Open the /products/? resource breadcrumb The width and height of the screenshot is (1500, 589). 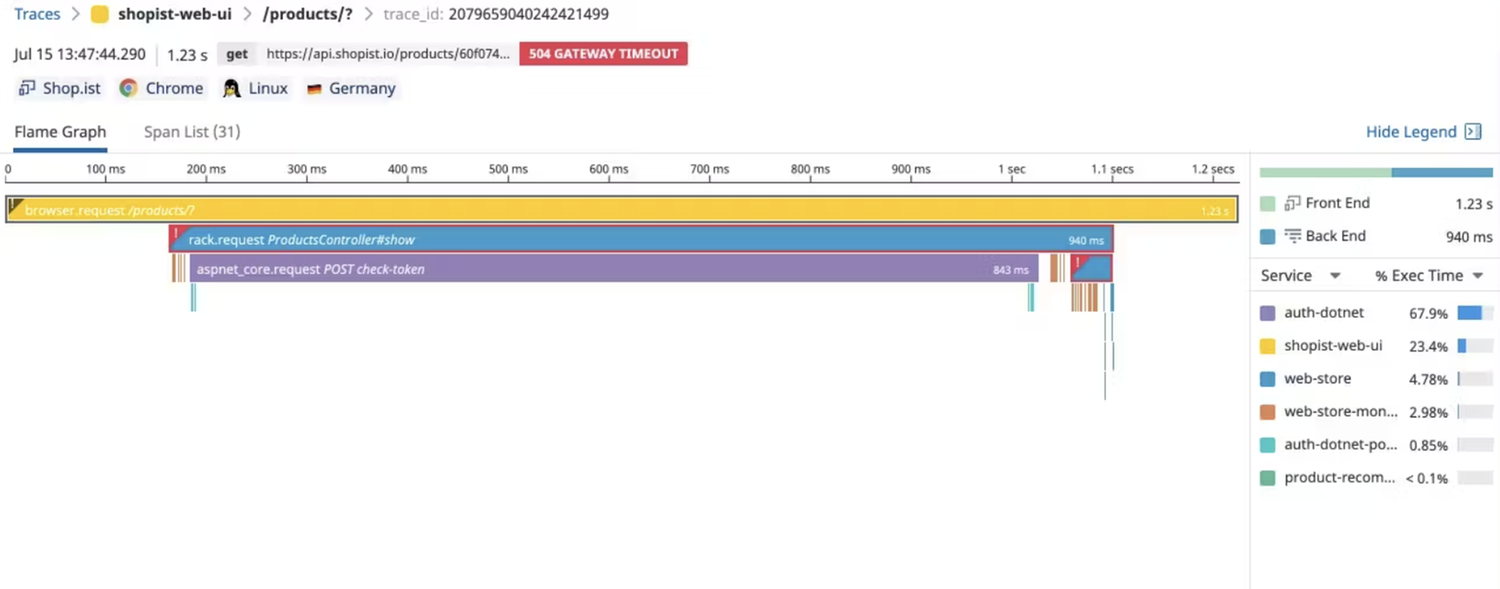(308, 14)
